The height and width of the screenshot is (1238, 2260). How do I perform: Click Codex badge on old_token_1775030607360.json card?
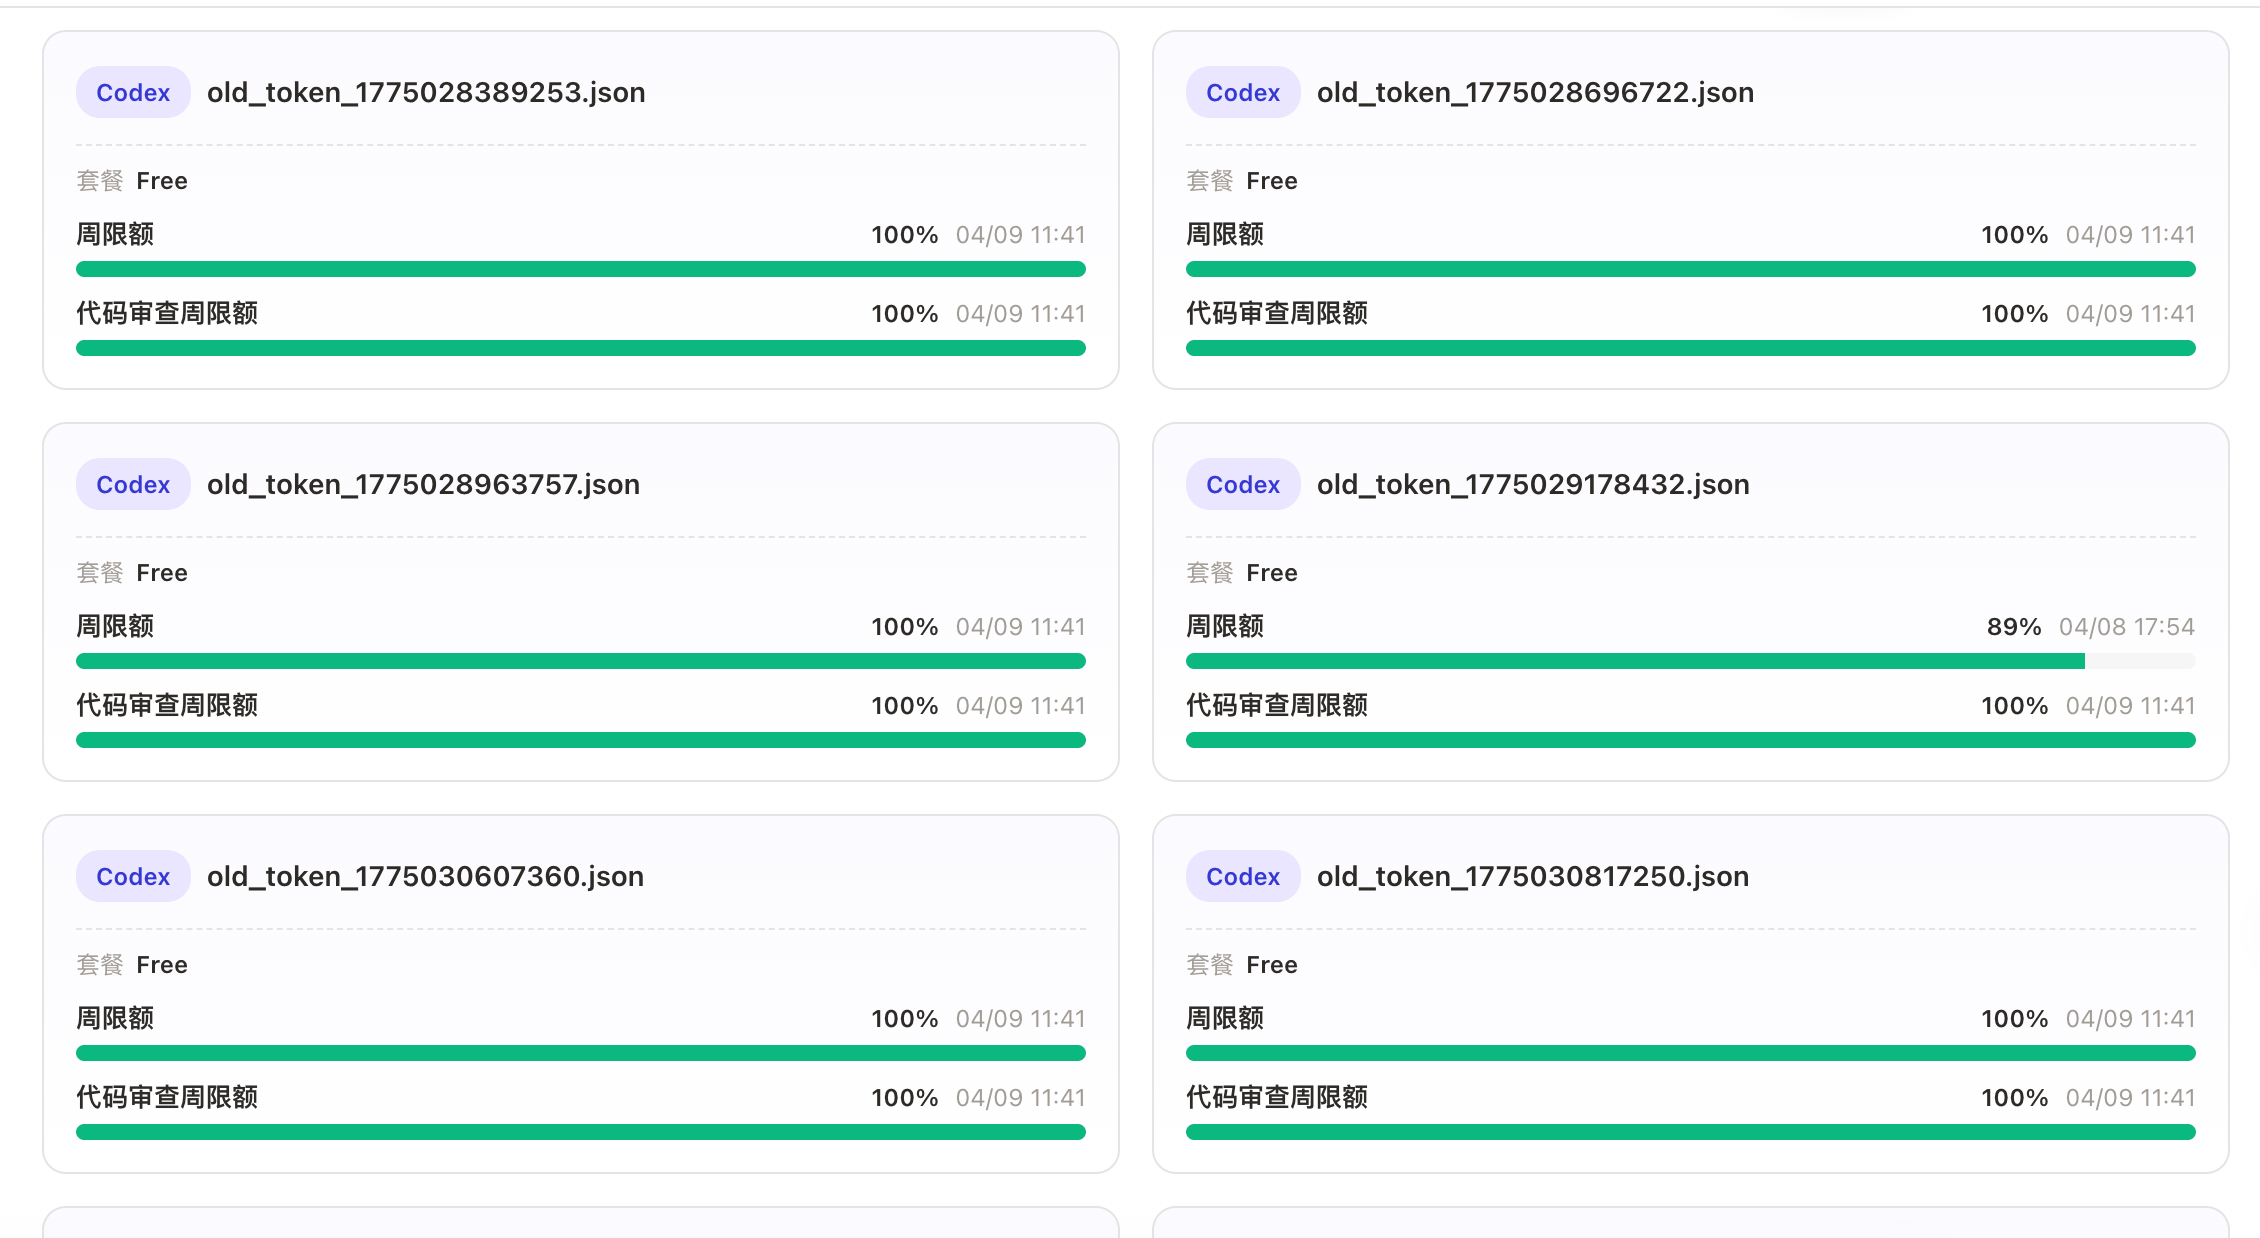tap(133, 876)
